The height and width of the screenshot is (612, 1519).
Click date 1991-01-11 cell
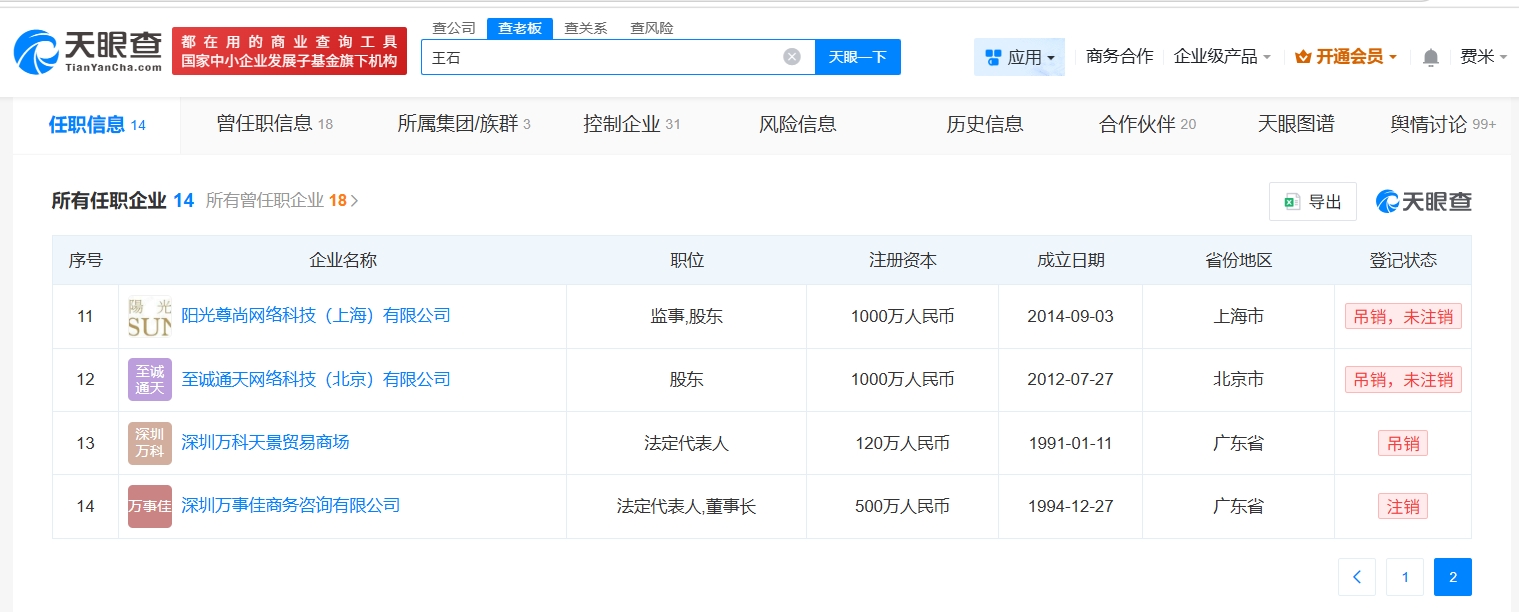pyautogui.click(x=1070, y=443)
